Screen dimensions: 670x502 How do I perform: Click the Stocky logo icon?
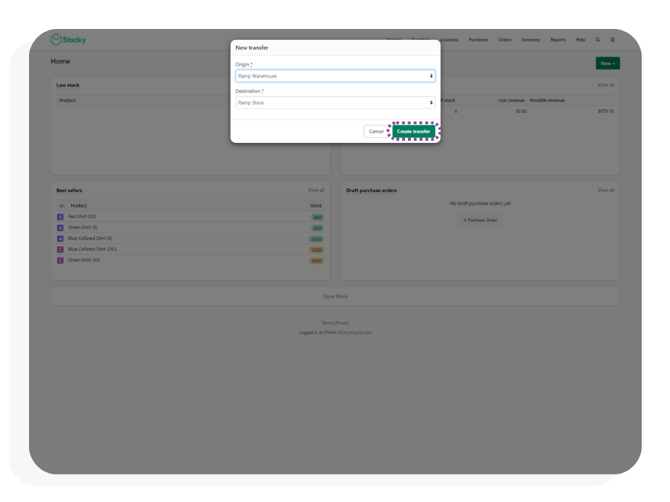(x=56, y=40)
